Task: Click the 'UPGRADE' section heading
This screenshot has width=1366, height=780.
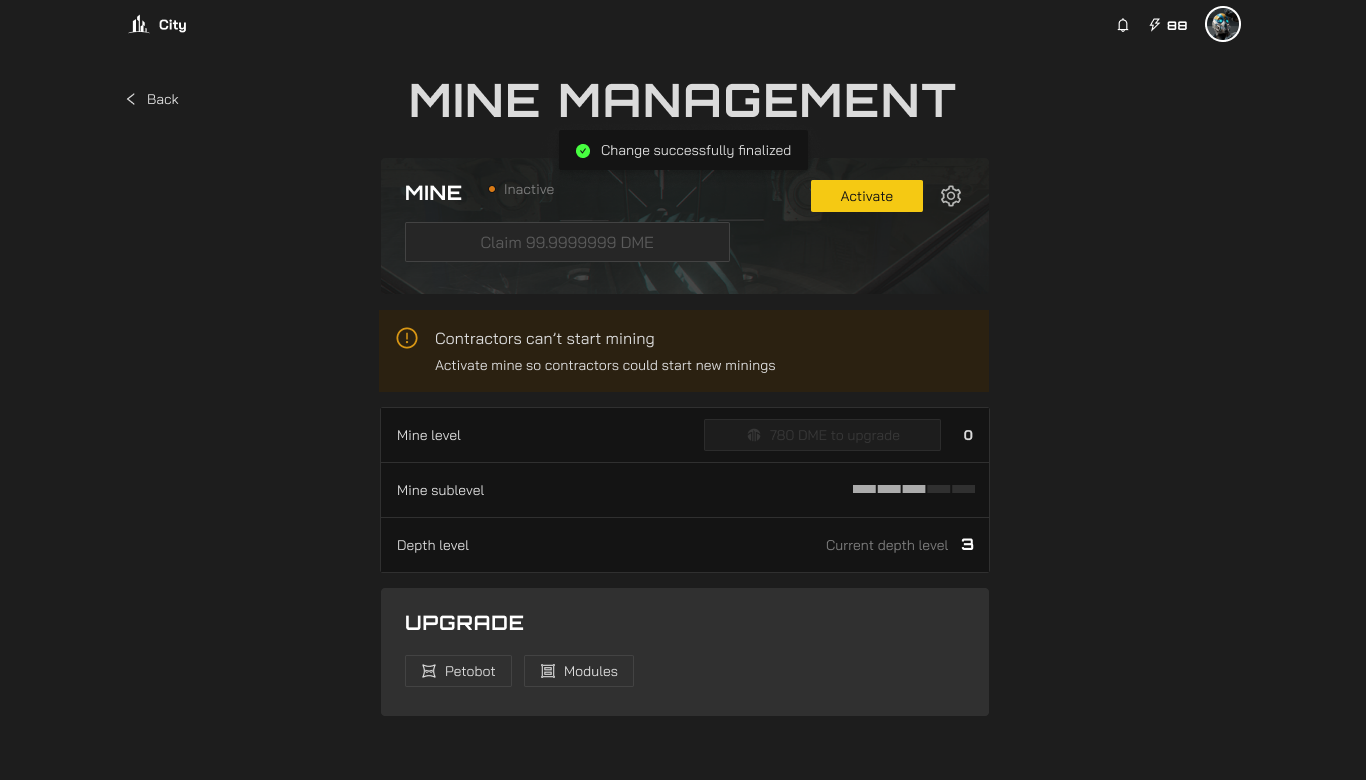Action: point(464,623)
